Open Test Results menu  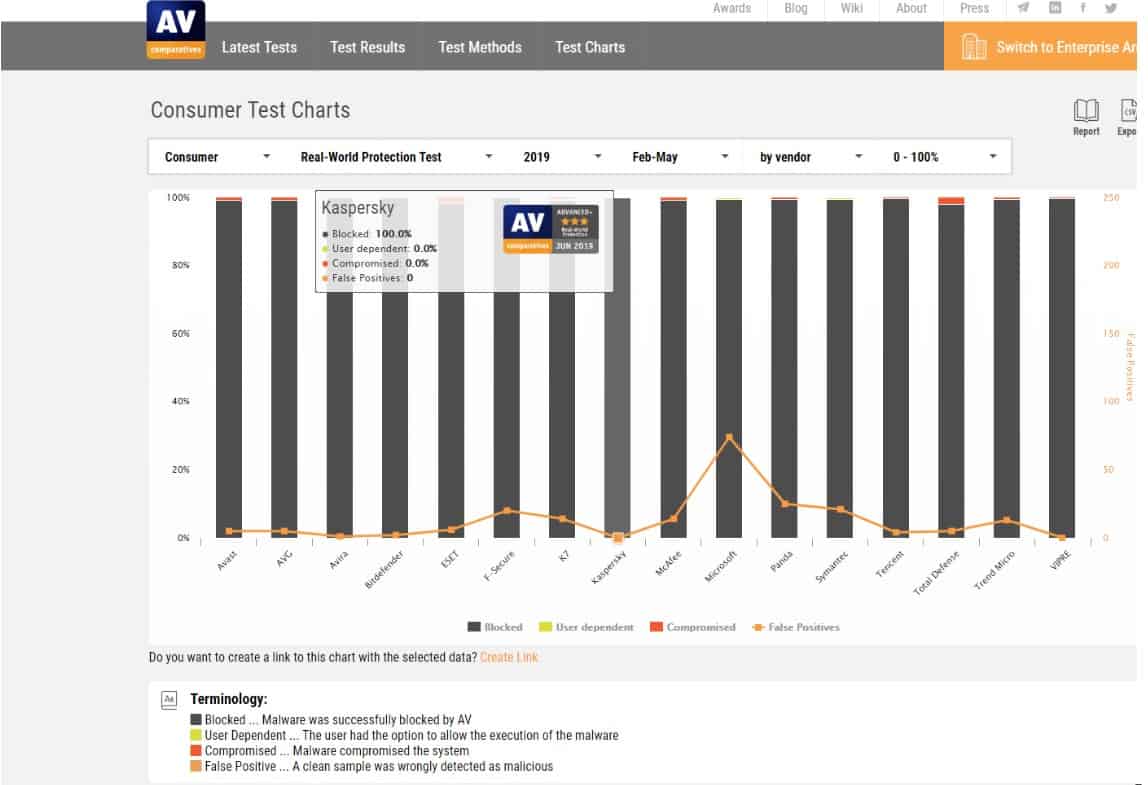point(368,47)
